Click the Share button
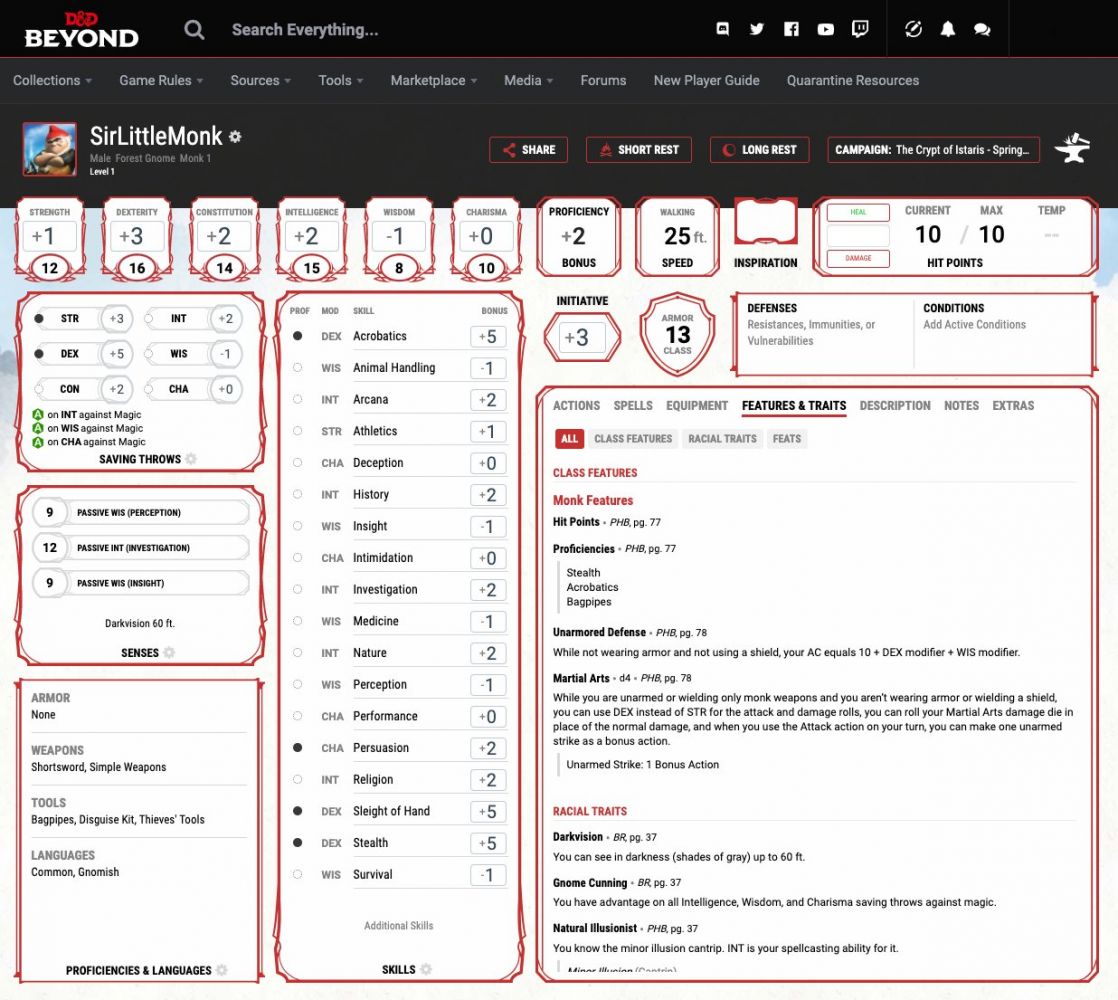 coord(528,150)
